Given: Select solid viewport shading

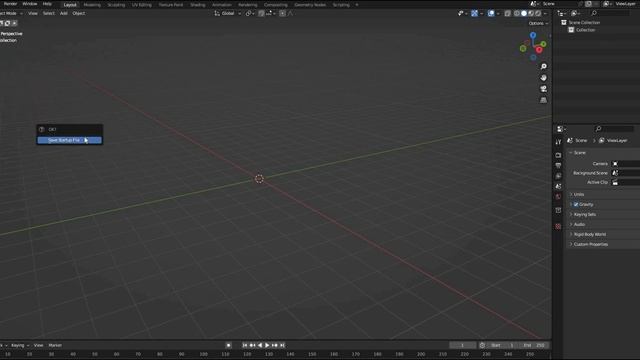Looking at the screenshot, I should tap(524, 13).
